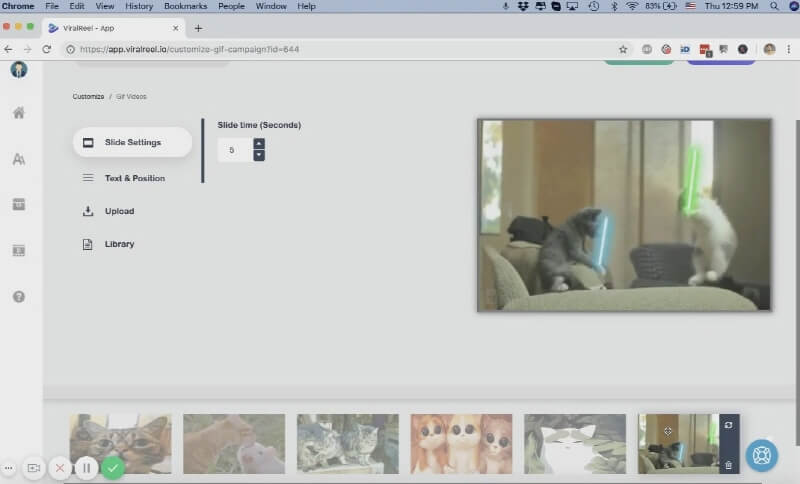Click the address bar URL
800x484 pixels.
tap(189, 49)
